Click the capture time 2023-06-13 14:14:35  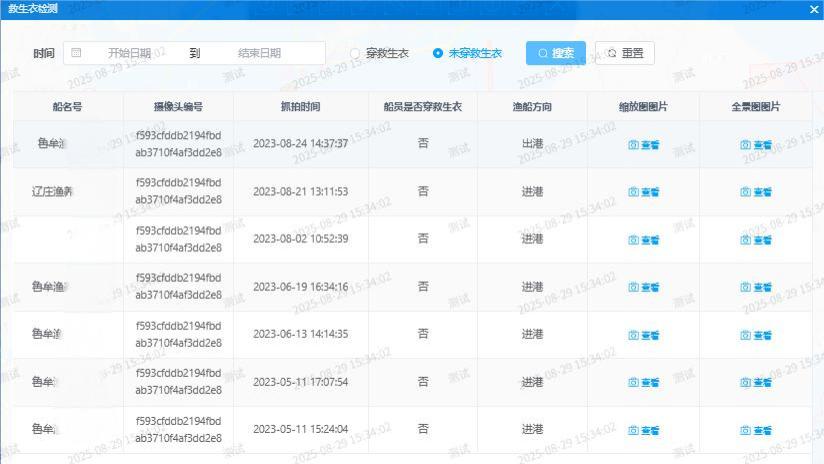301,334
